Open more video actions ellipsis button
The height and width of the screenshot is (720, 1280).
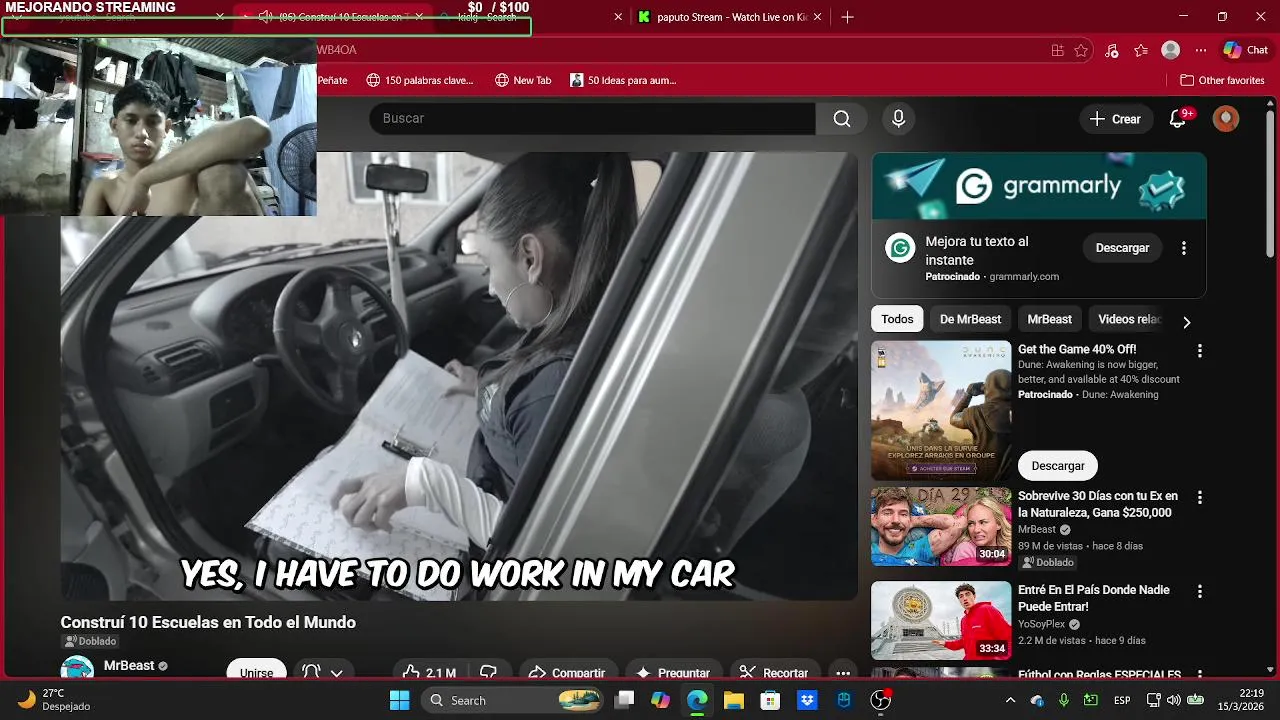843,673
